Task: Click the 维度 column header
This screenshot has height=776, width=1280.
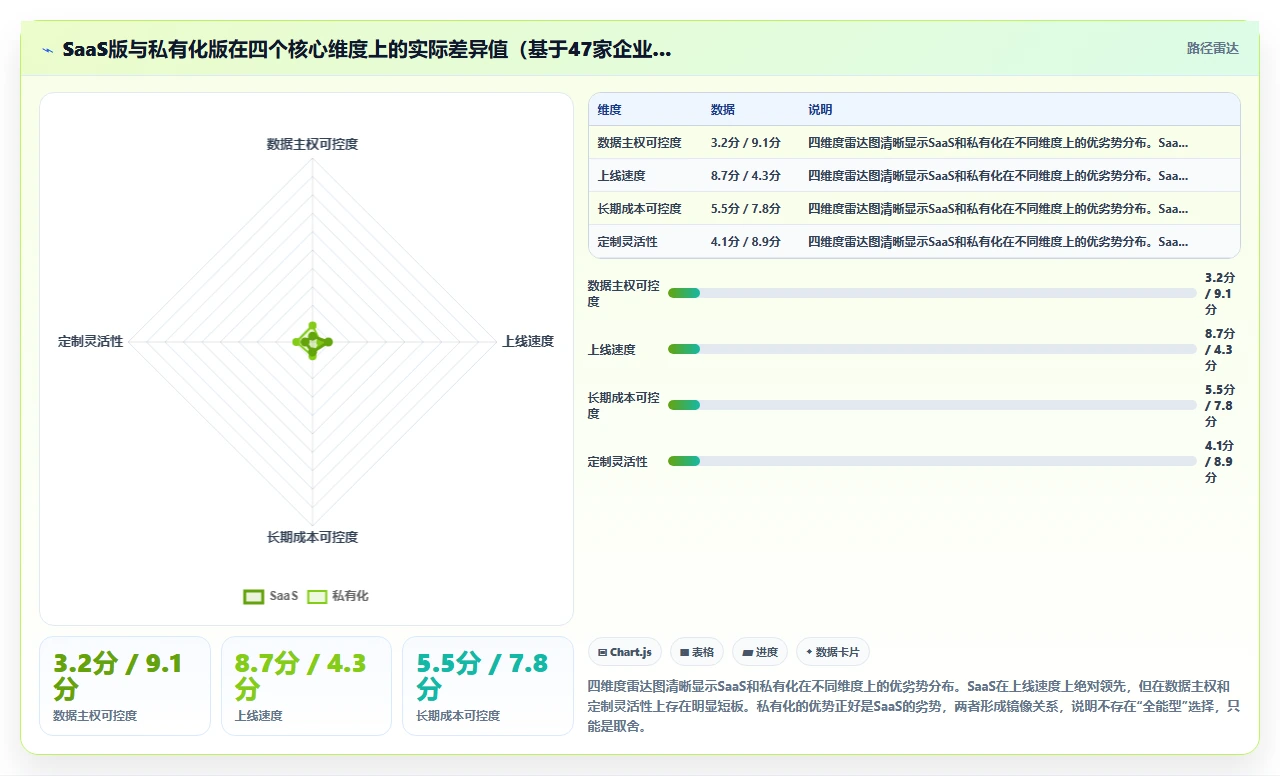Action: [610, 110]
